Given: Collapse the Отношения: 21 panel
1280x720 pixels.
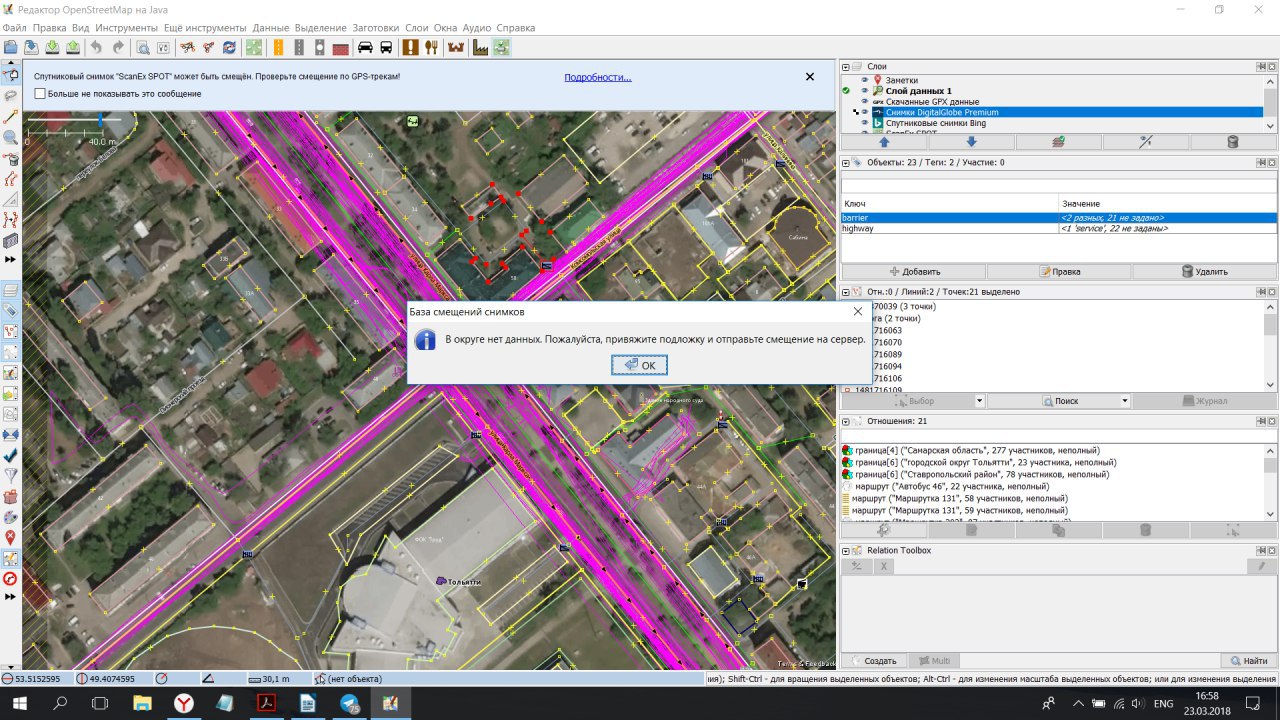Looking at the screenshot, I should (x=845, y=421).
